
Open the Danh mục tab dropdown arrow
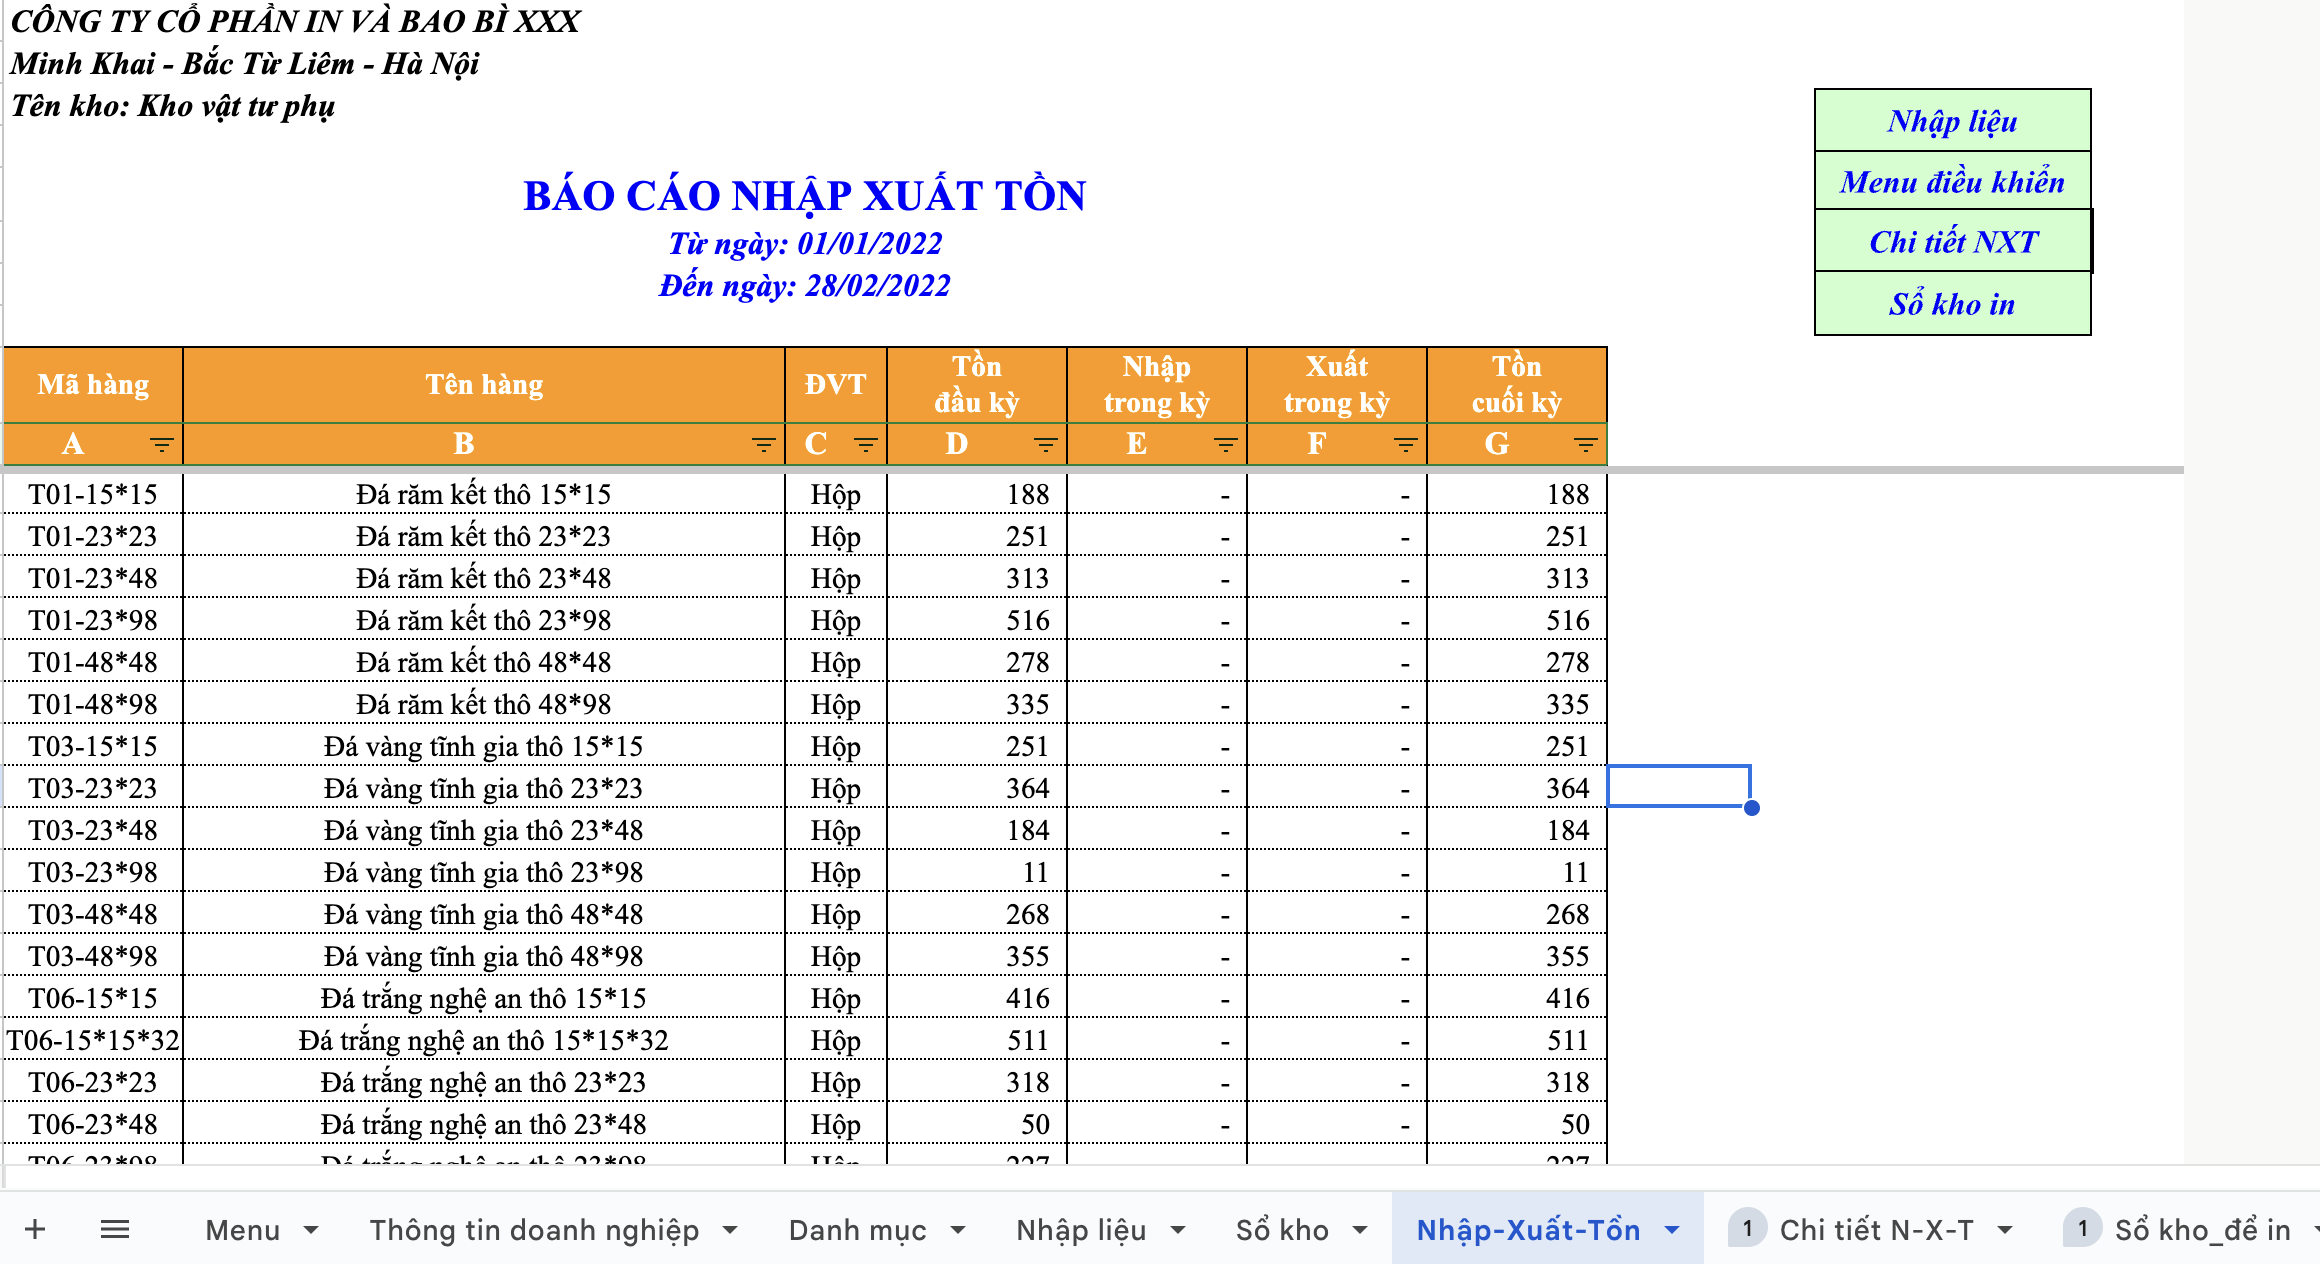coord(960,1230)
